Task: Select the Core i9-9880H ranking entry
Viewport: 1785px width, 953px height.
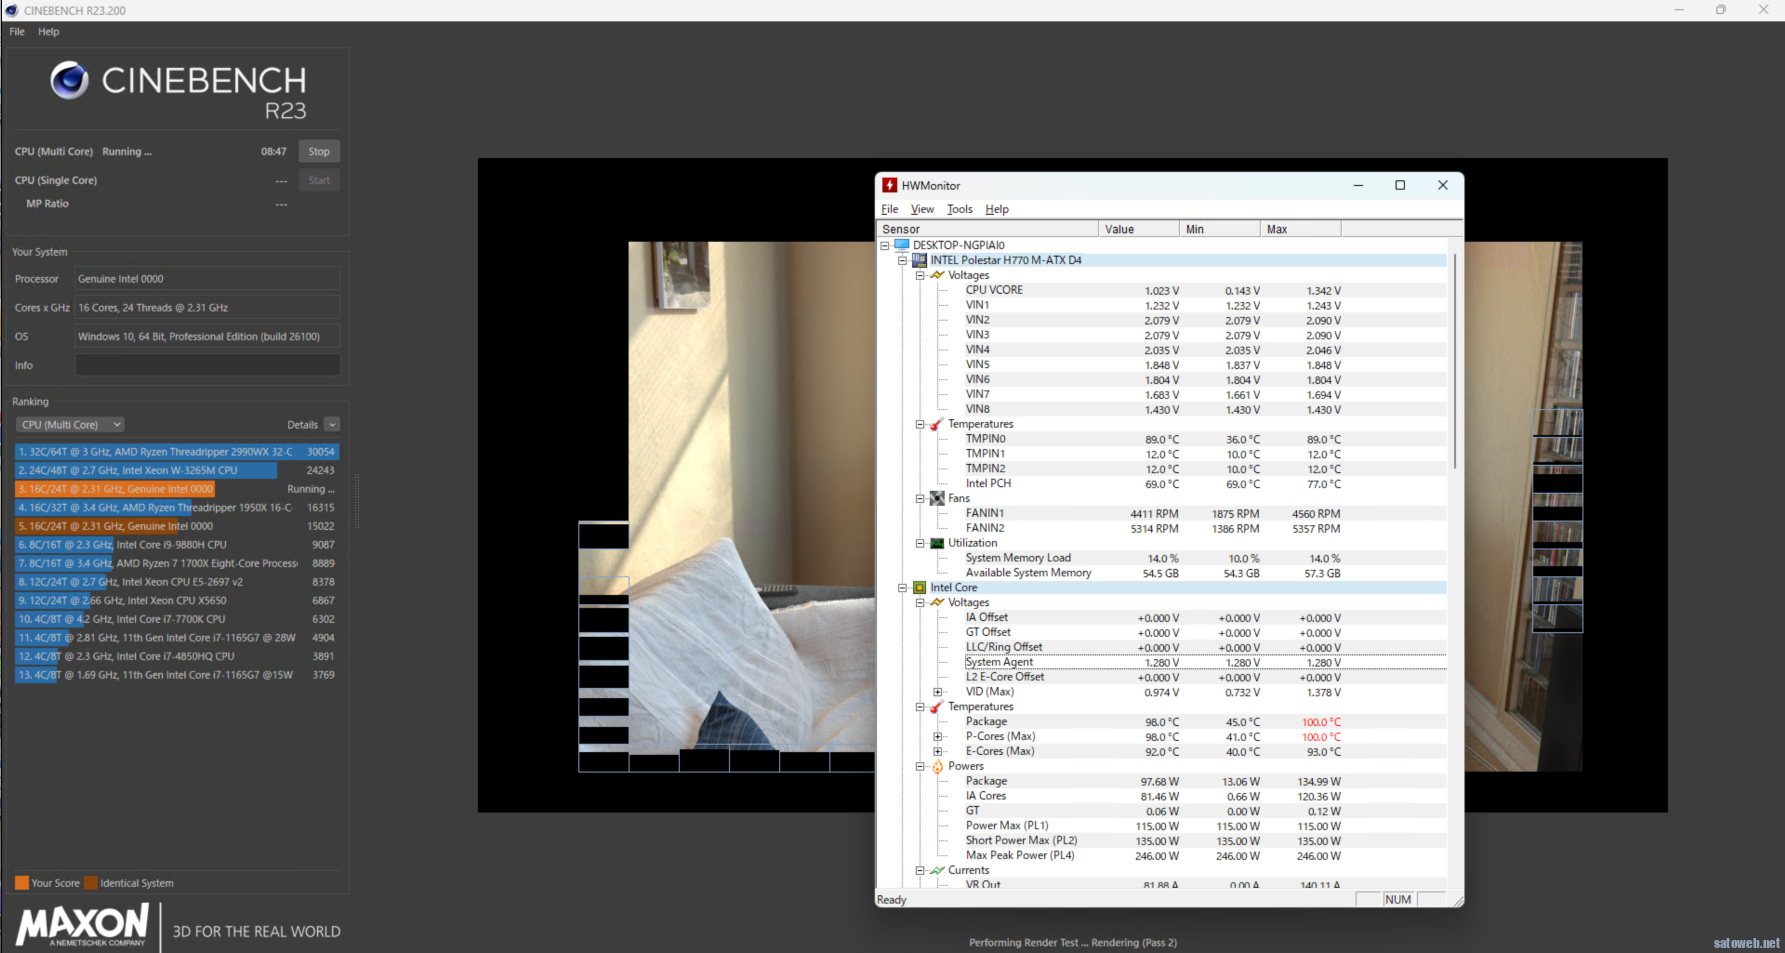Action: pos(177,545)
